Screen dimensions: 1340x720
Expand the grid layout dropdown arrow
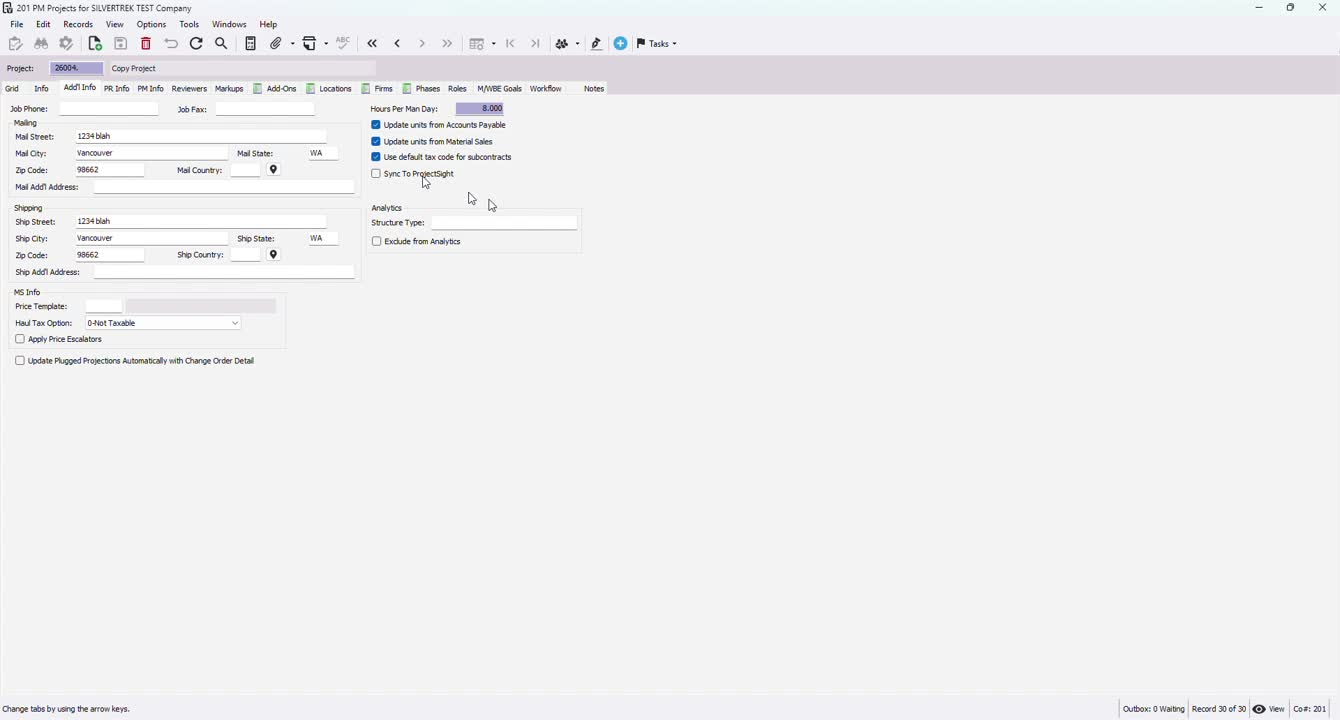494,44
